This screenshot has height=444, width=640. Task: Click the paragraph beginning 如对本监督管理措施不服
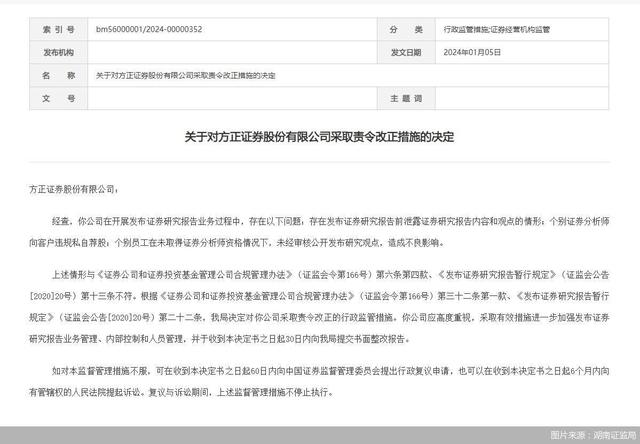319,382
